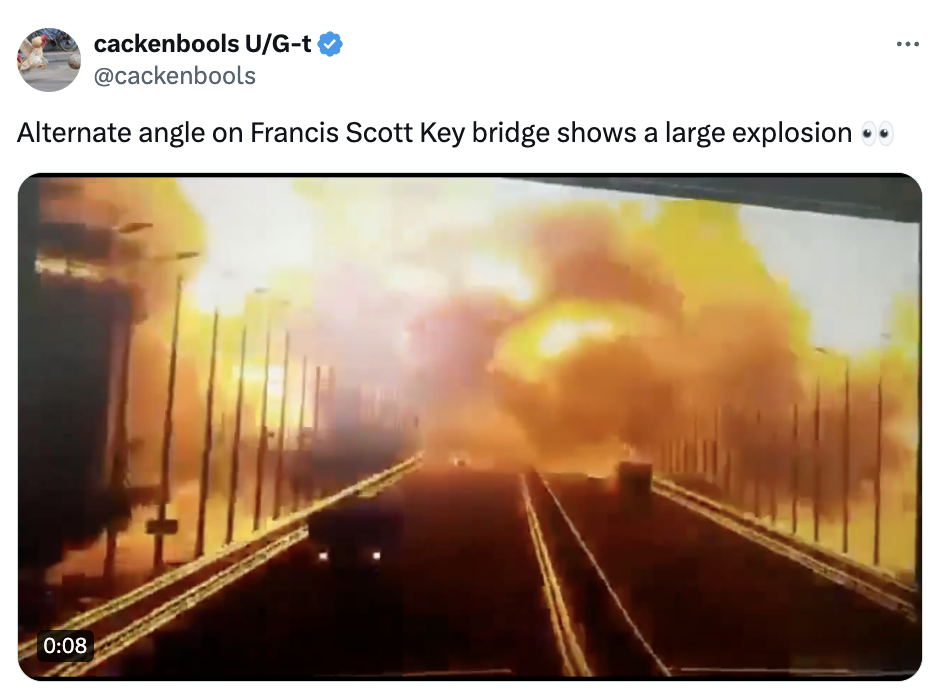The image size is (944, 694).
Task: Click the blue verified checkmark badge
Action: tap(330, 44)
